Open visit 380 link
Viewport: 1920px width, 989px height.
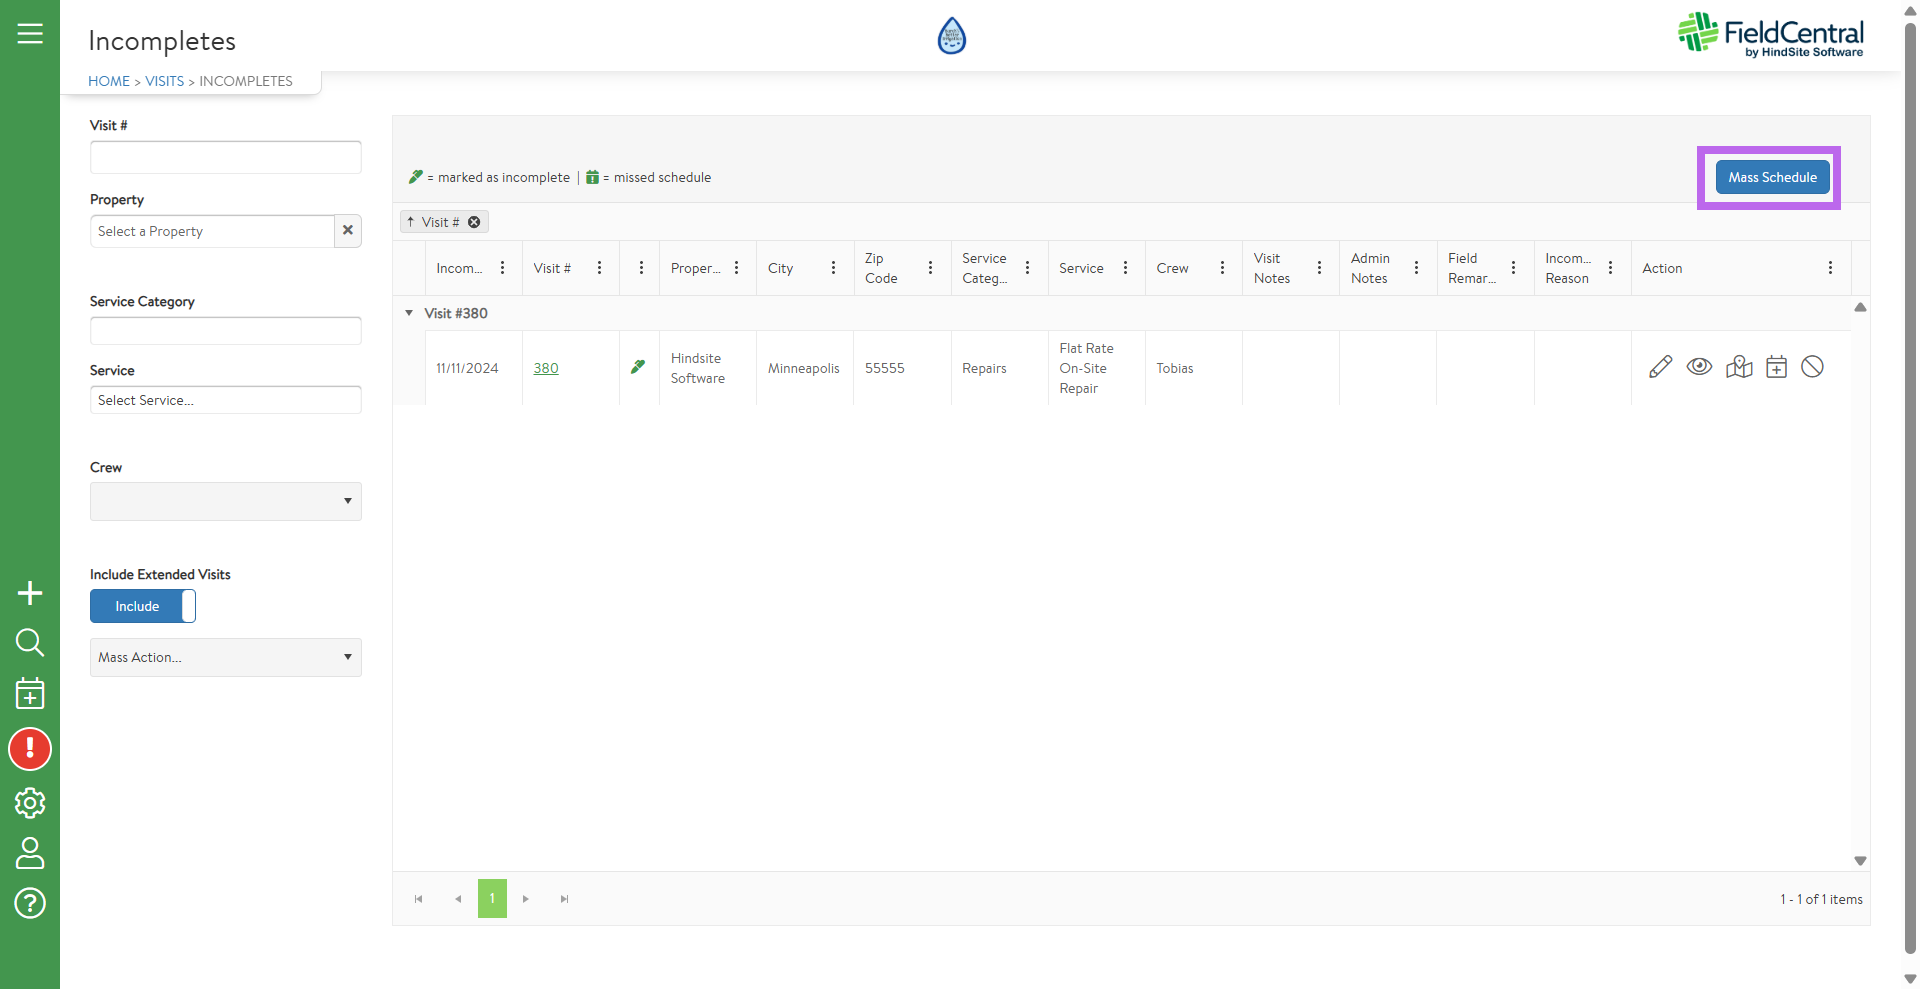pos(546,368)
